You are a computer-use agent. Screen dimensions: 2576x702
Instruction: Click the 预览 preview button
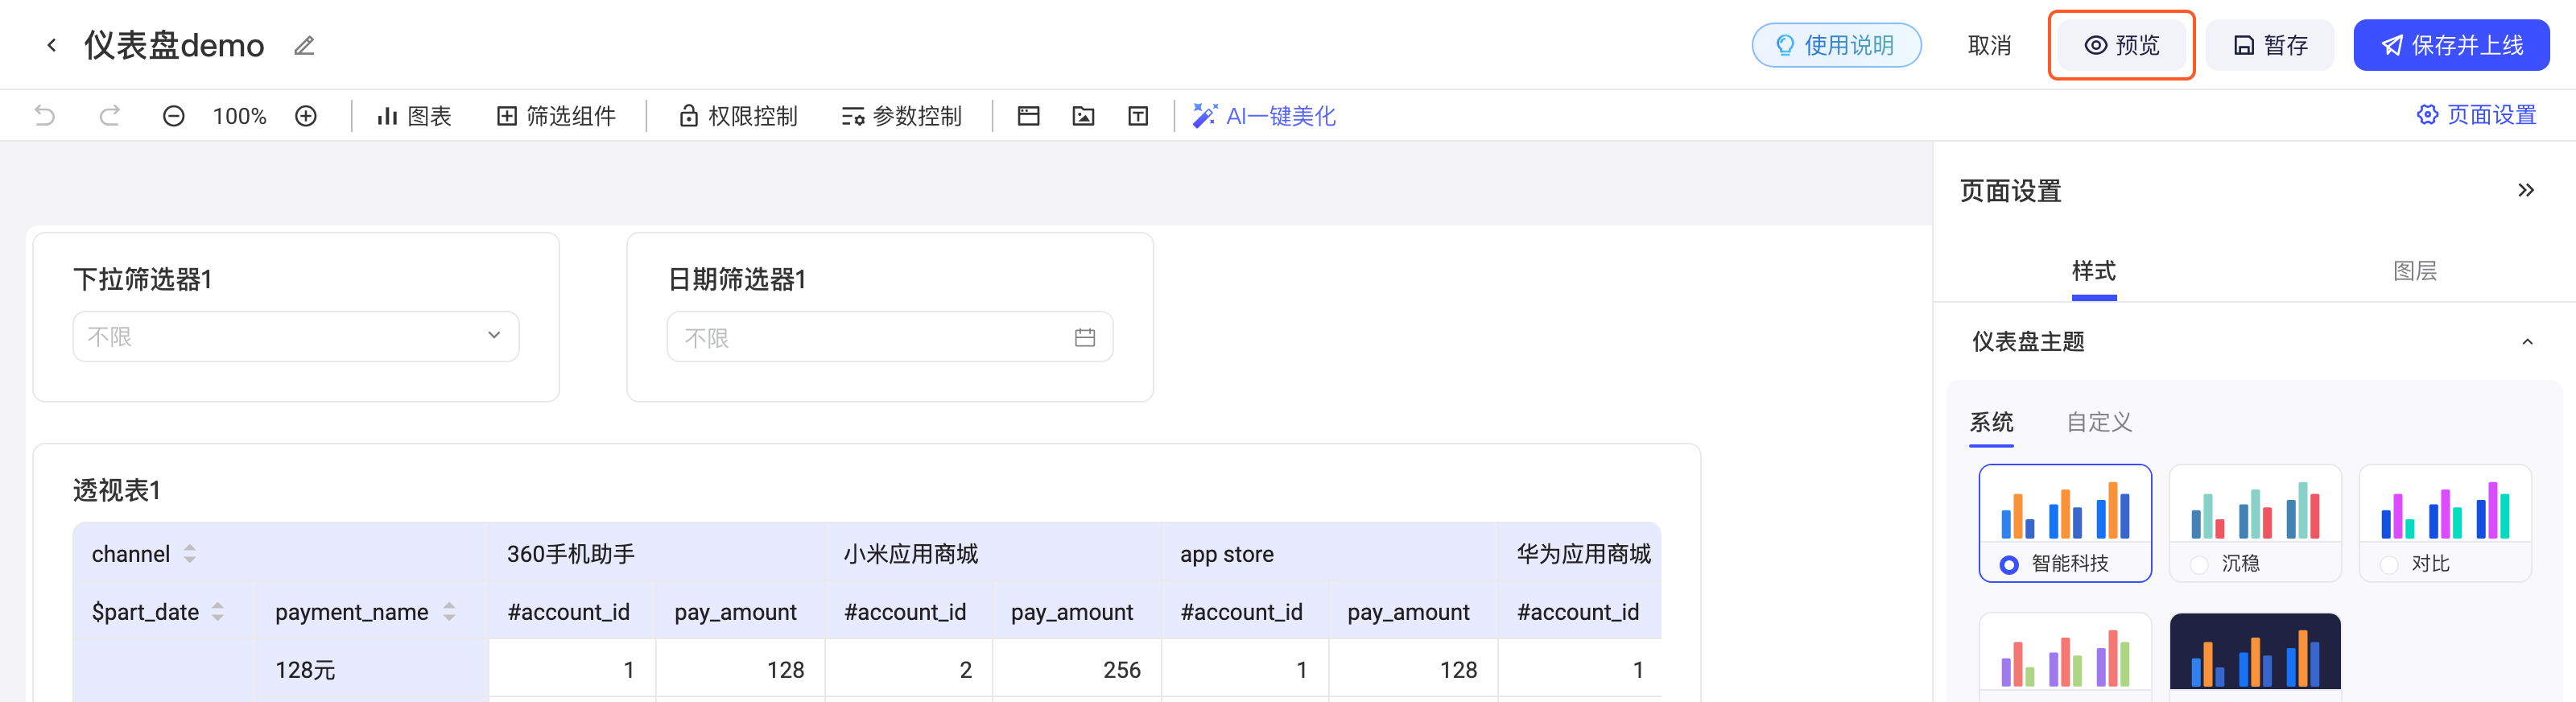2121,45
